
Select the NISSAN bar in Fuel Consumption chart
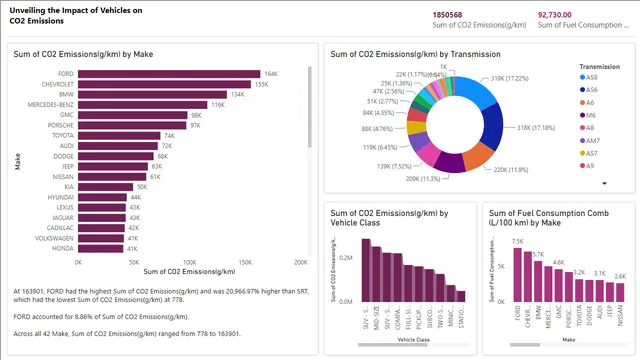pos(620,292)
